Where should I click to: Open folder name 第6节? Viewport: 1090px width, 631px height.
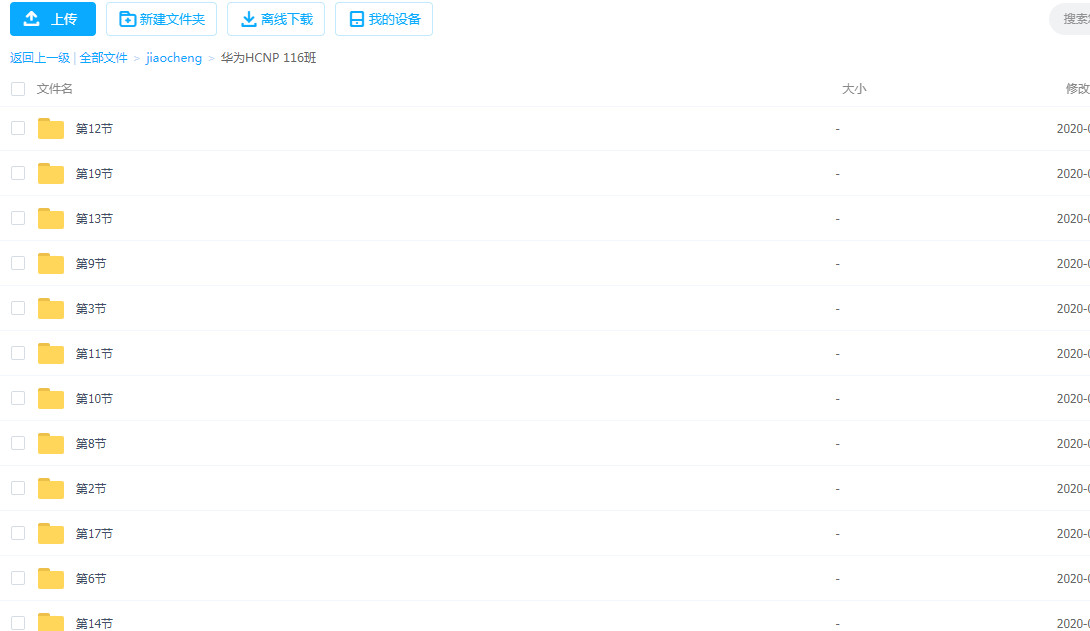pos(91,578)
